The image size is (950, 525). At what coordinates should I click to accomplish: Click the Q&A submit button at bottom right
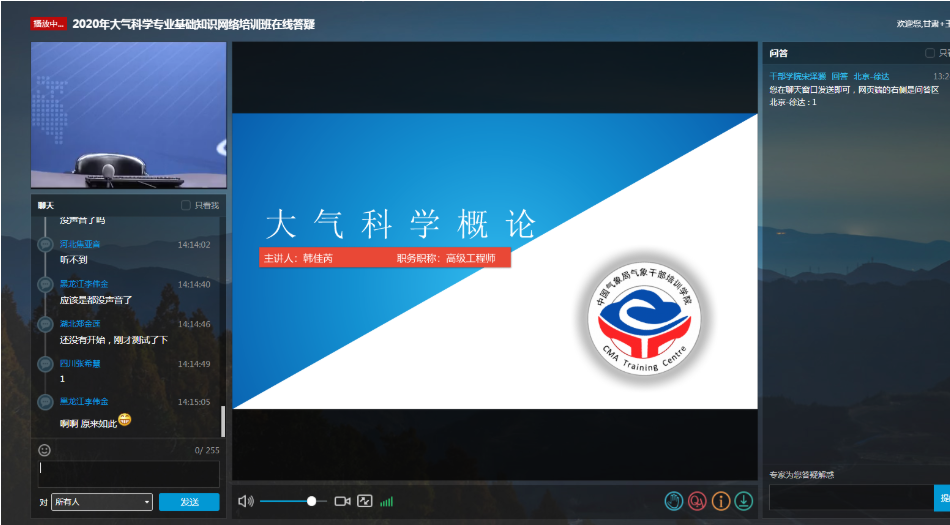coord(942,497)
